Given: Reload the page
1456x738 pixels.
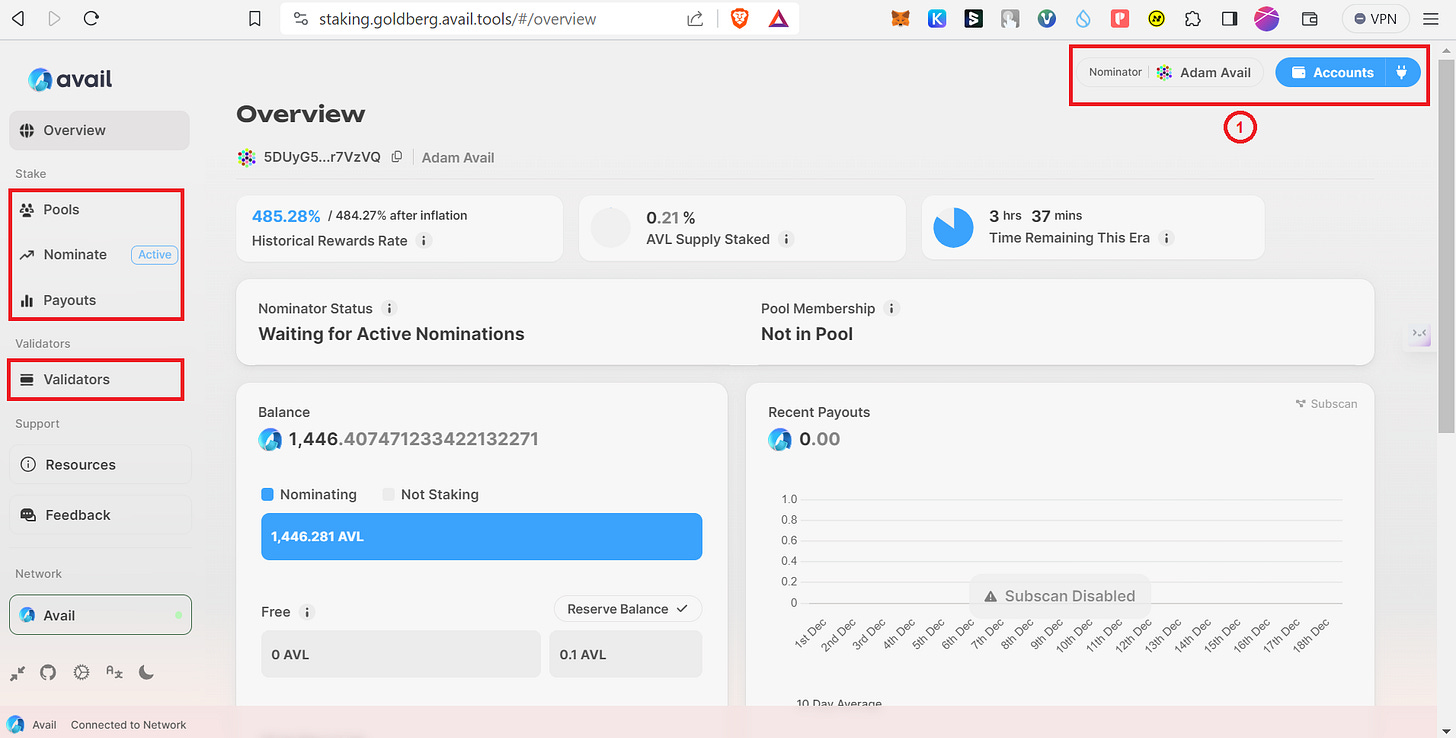Looking at the screenshot, I should pyautogui.click(x=91, y=18).
